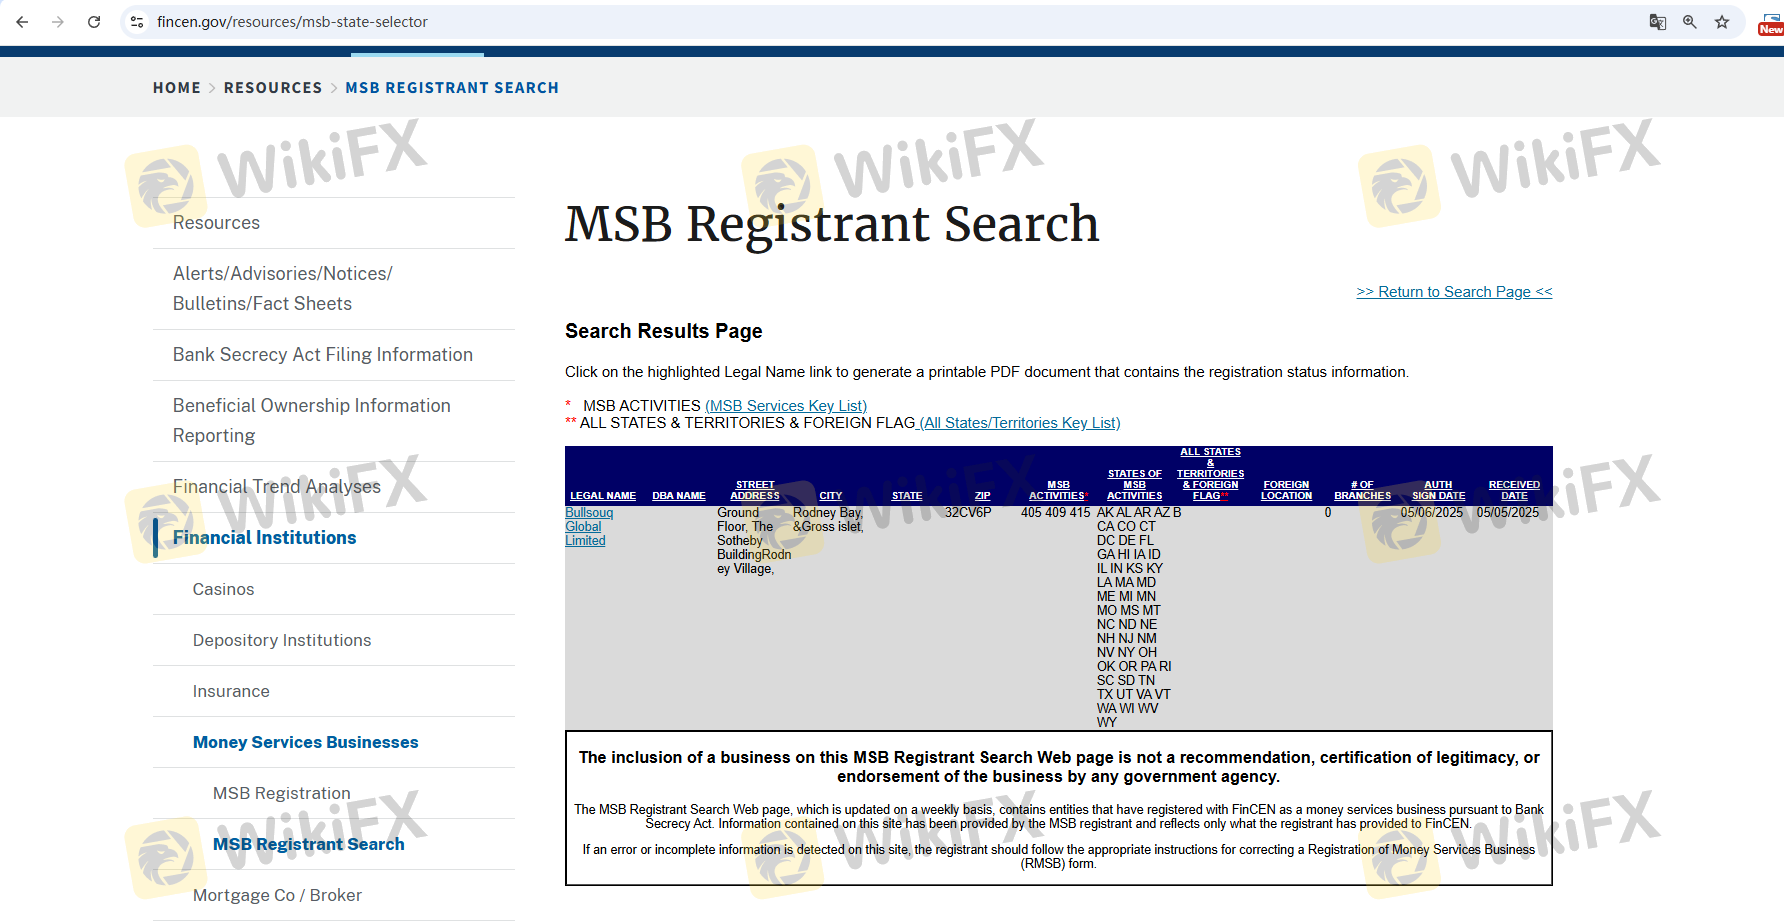Screen dimensions: 1784x922
Task: Open Financial Trend Analyses sidebar item
Action: [277, 487]
